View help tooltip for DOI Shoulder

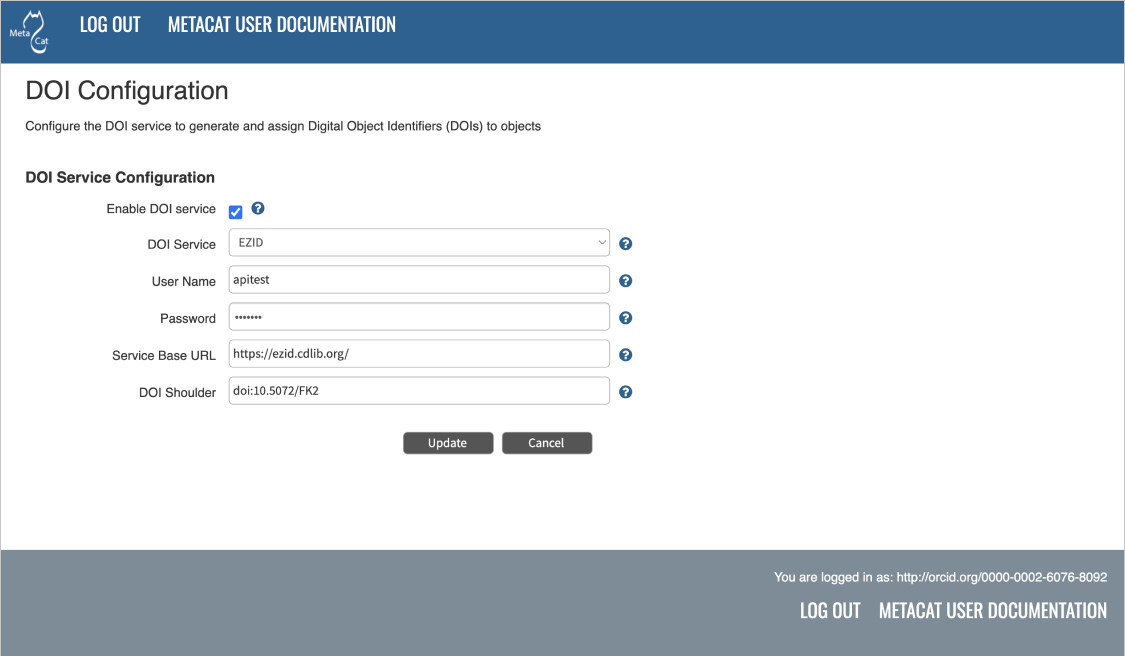pyautogui.click(x=626, y=392)
